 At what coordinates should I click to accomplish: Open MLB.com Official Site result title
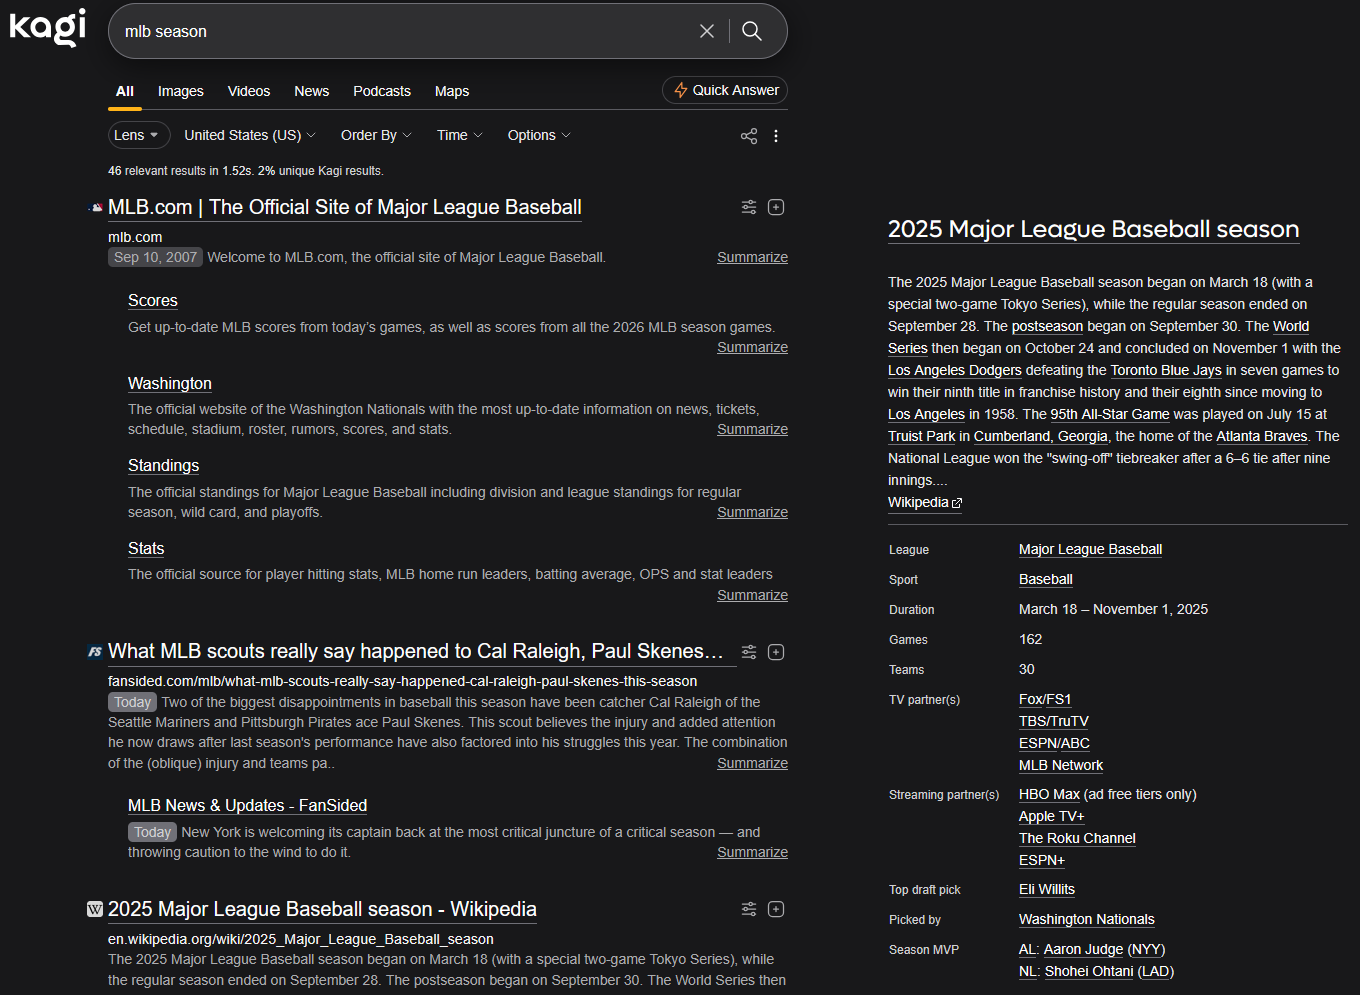tap(345, 207)
